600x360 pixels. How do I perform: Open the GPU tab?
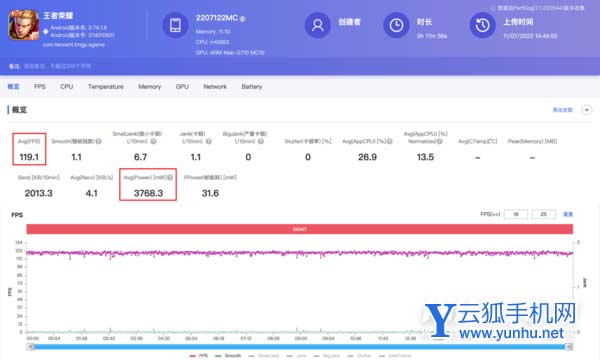coord(182,86)
